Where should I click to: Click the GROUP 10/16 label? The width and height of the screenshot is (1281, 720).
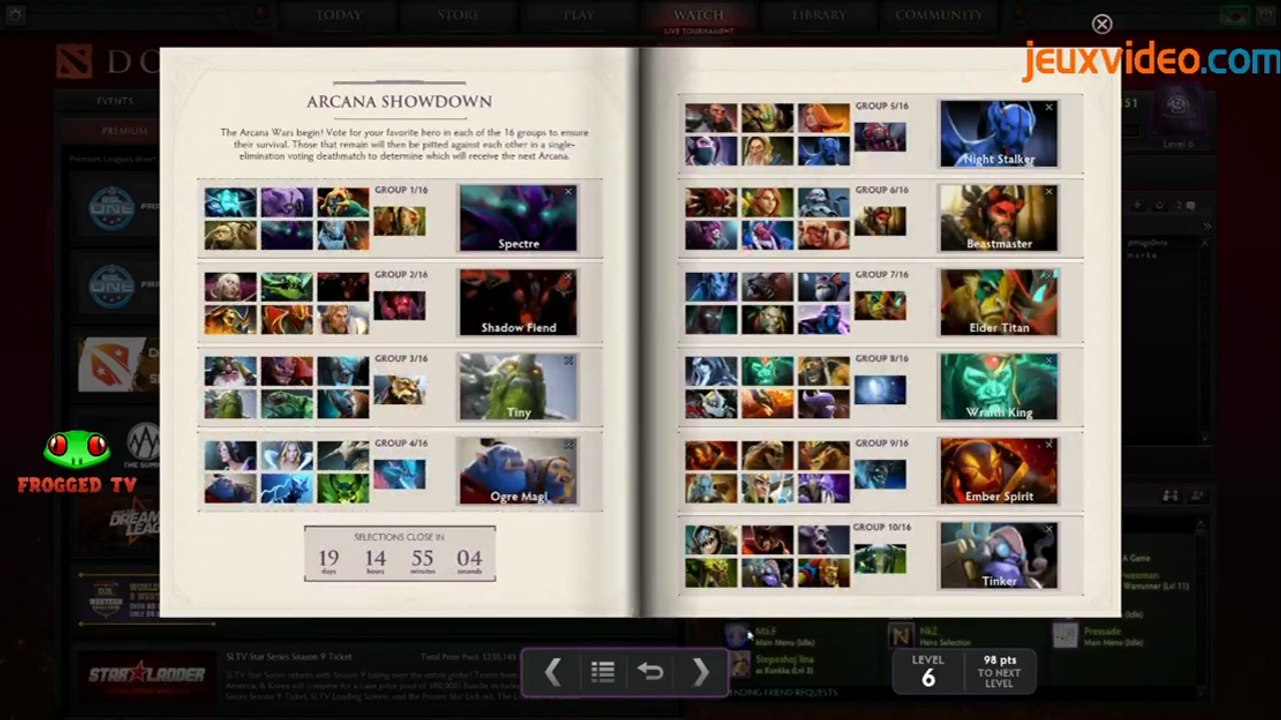[882, 527]
